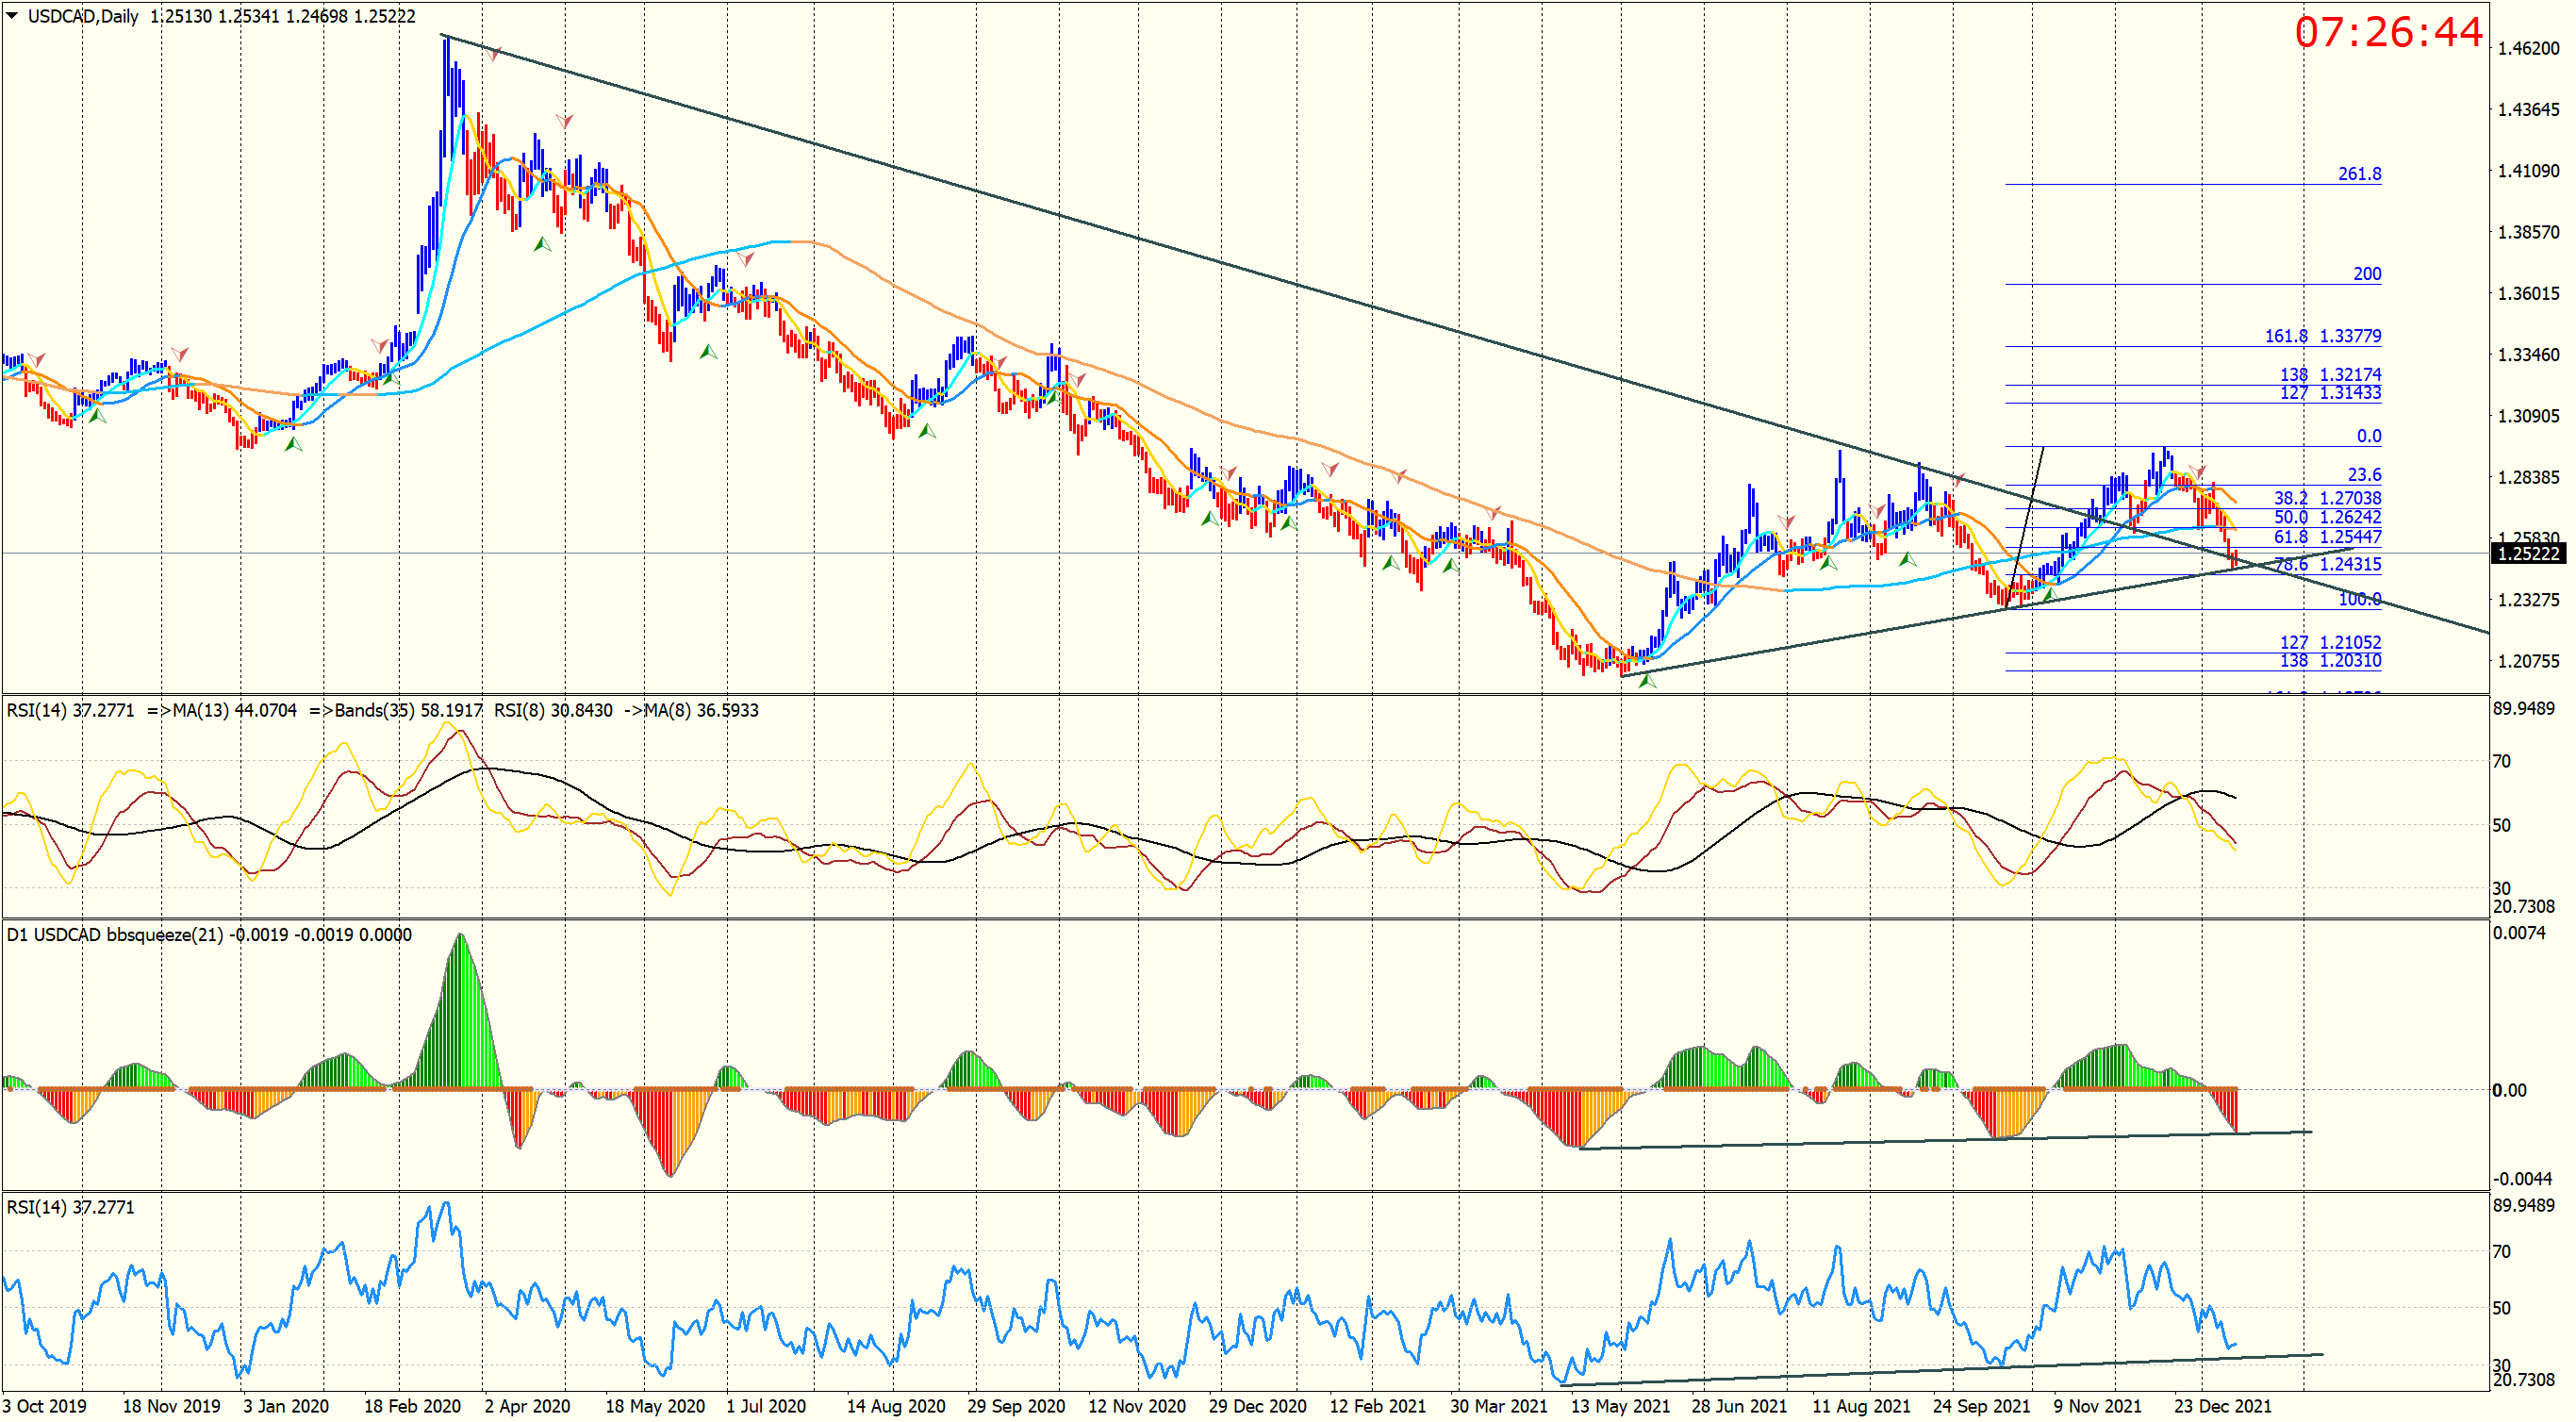This screenshot has height=1422, width=2576.
Task: Open the dropdown triangle beside USDCAD,Daily
Action: (x=12, y=15)
